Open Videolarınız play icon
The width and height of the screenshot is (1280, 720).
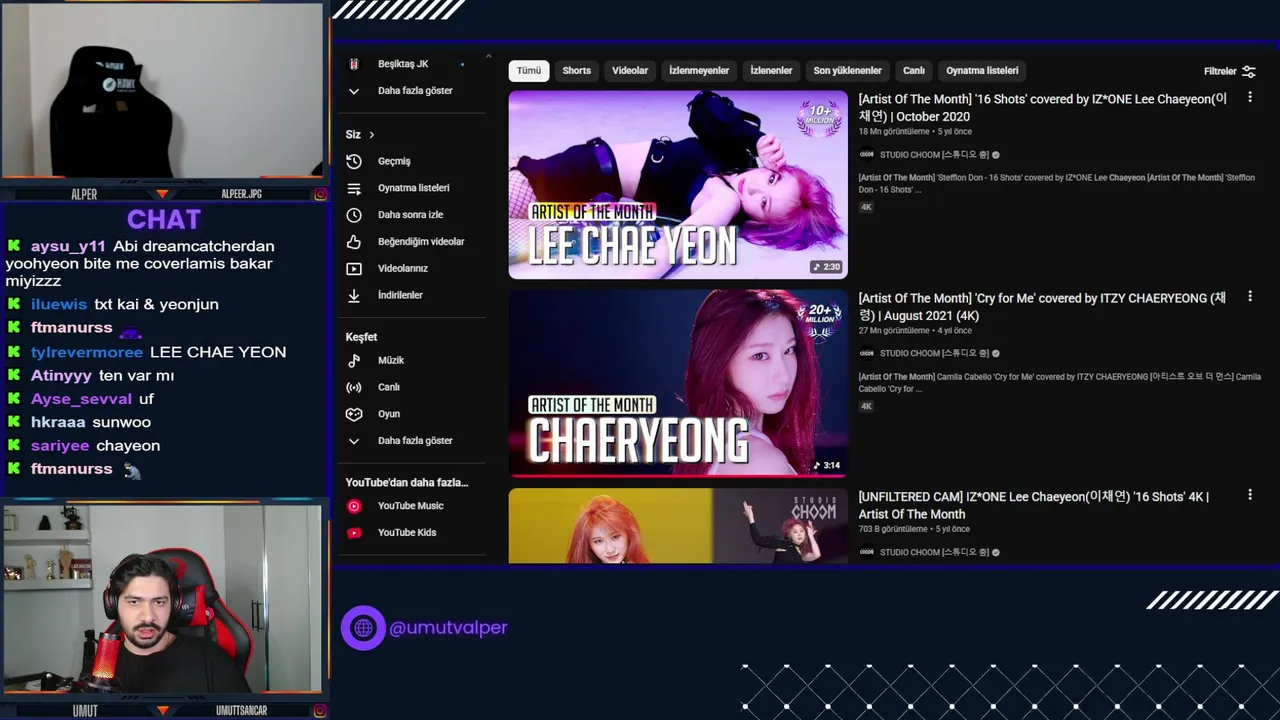[x=353, y=268]
